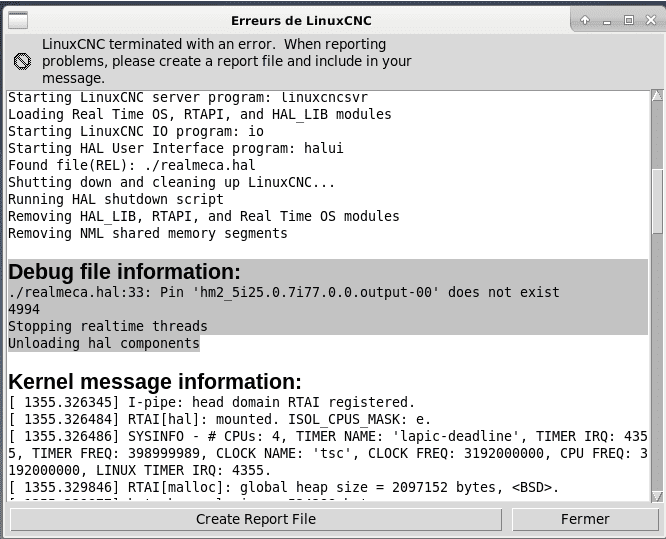Screen dimensions: 666x539
Task: Click the Stopping realtime threads line
Action: (107, 326)
